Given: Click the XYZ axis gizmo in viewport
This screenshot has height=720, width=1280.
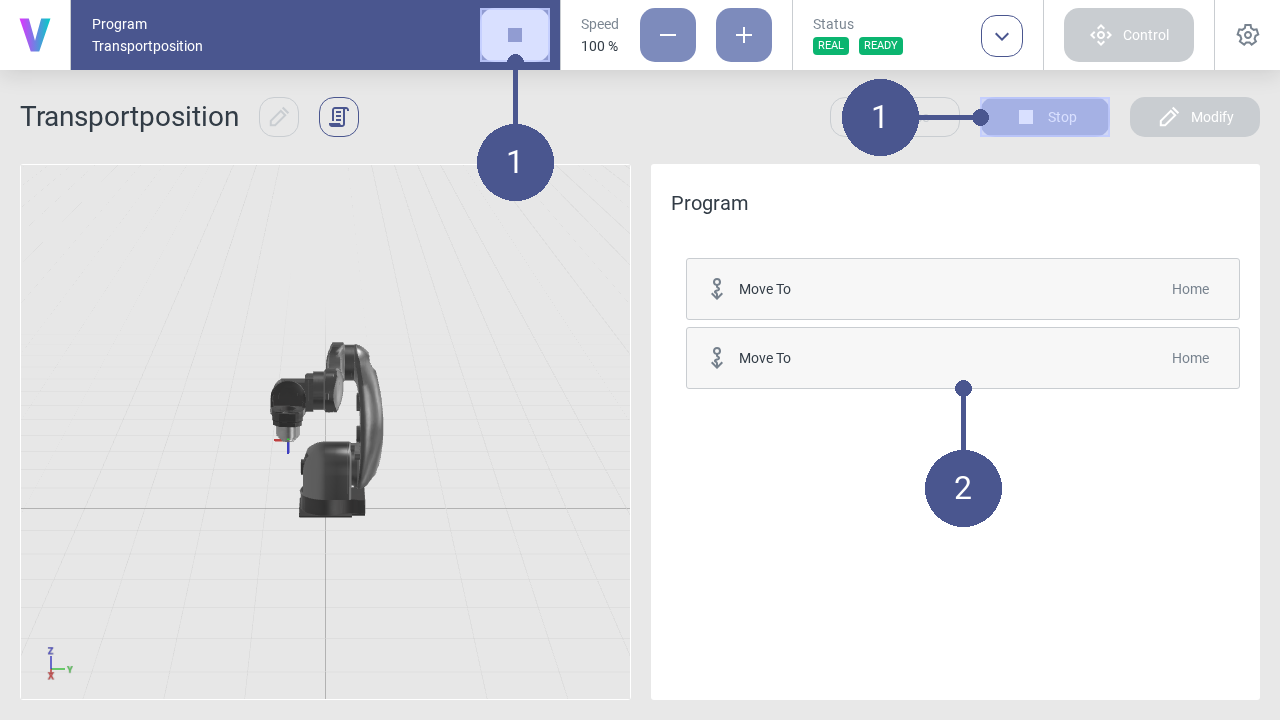Looking at the screenshot, I should coord(54,664).
